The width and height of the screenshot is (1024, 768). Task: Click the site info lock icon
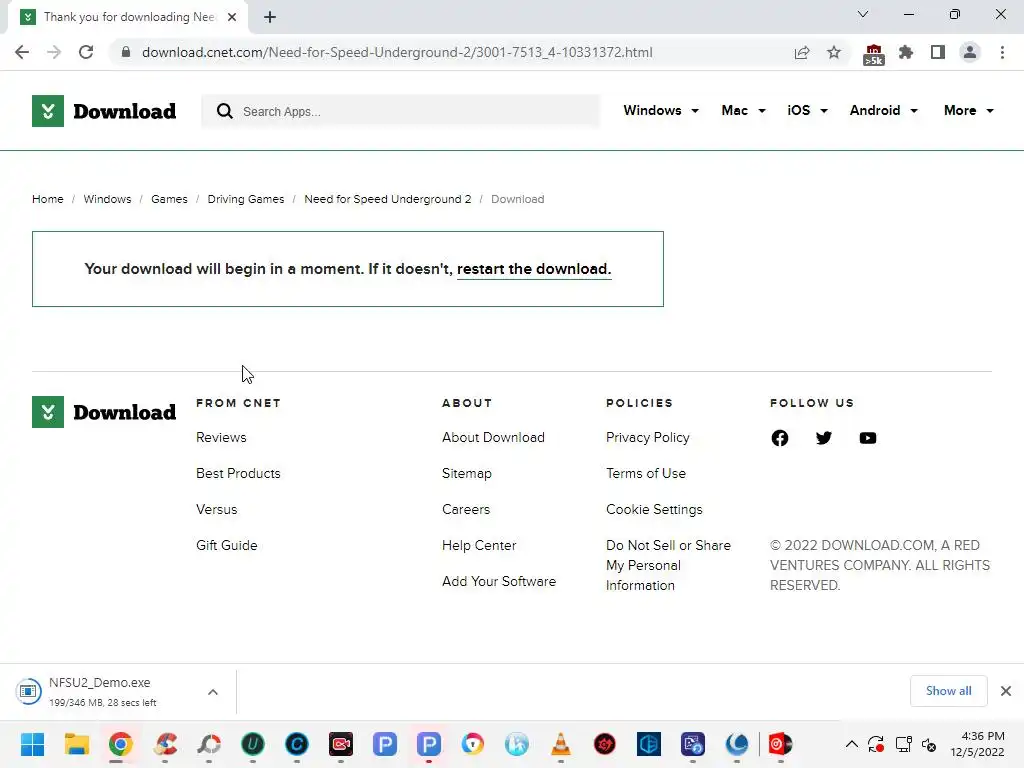[125, 52]
